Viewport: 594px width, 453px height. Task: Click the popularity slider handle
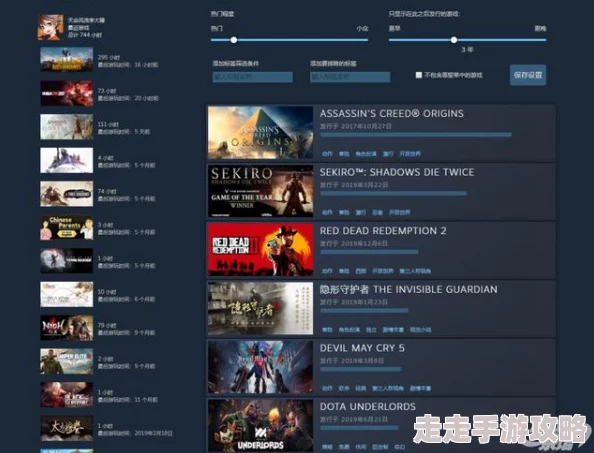point(234,40)
